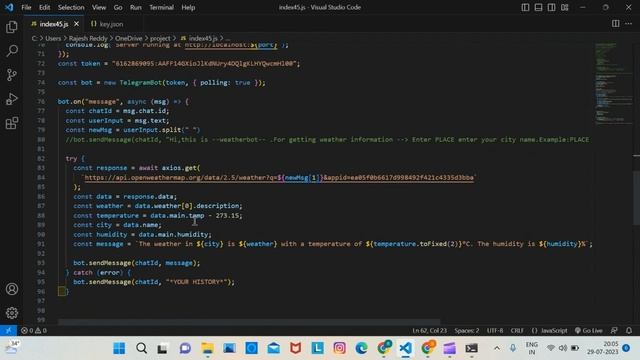
Task: Change UTF-8 file encoding
Action: 495,330
